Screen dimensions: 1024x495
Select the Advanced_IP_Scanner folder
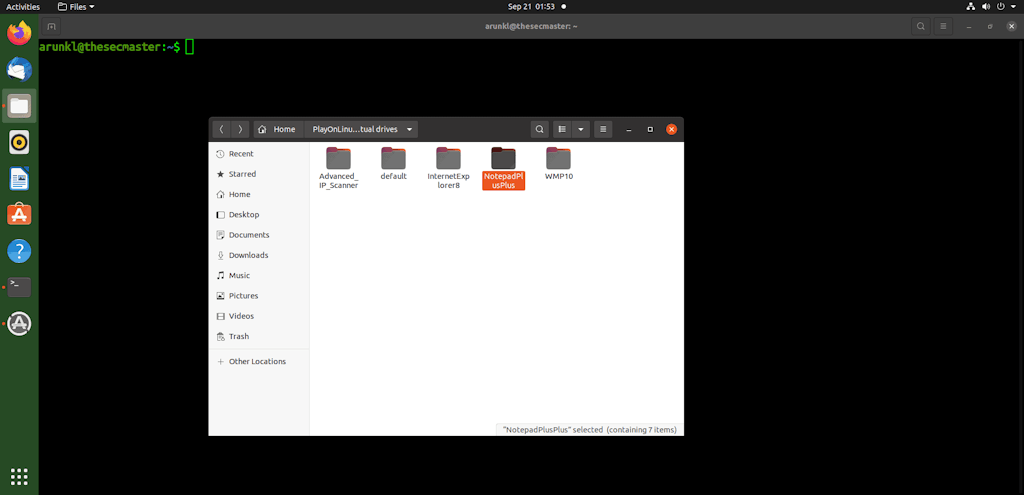pos(338,168)
